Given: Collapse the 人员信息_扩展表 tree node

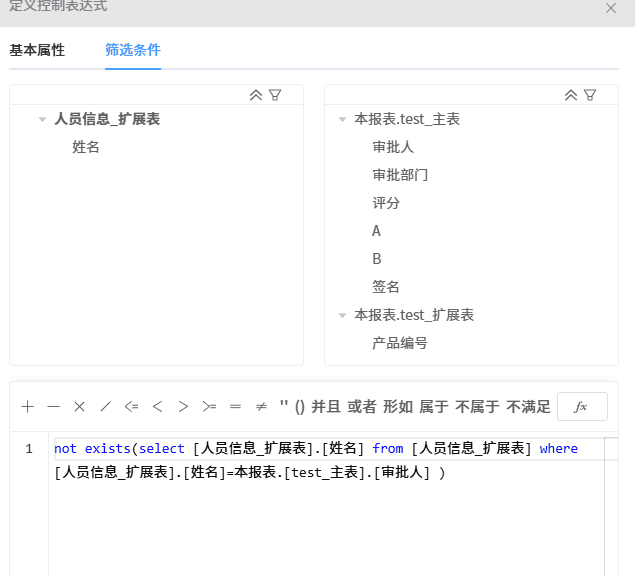Looking at the screenshot, I should pos(42,119).
